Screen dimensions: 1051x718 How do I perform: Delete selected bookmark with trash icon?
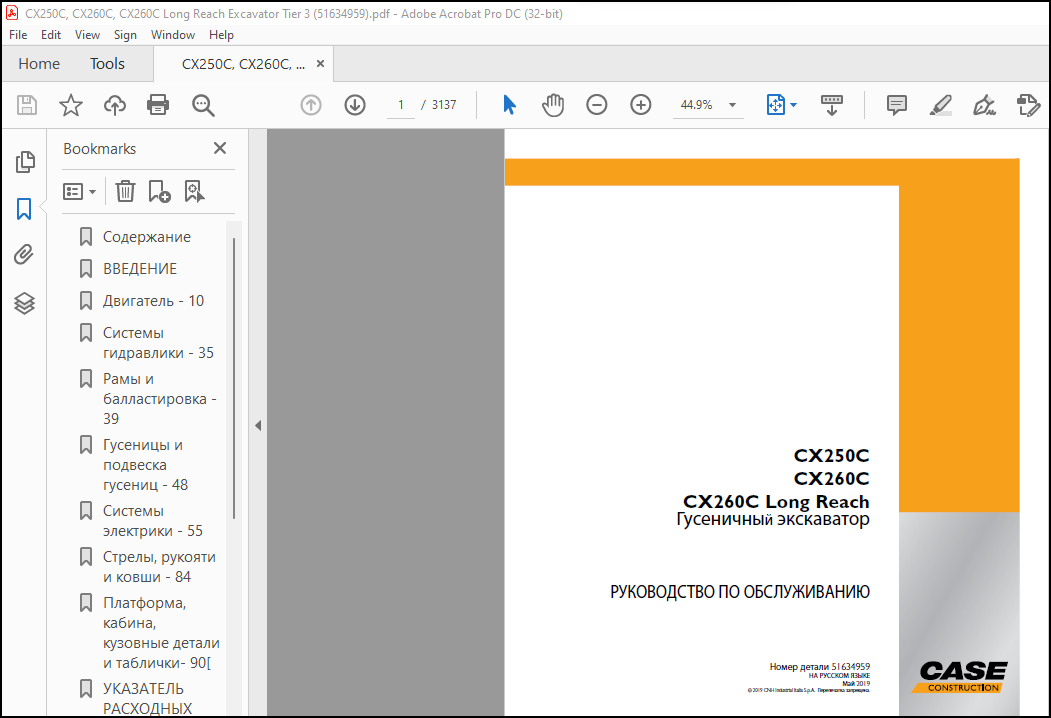[125, 192]
